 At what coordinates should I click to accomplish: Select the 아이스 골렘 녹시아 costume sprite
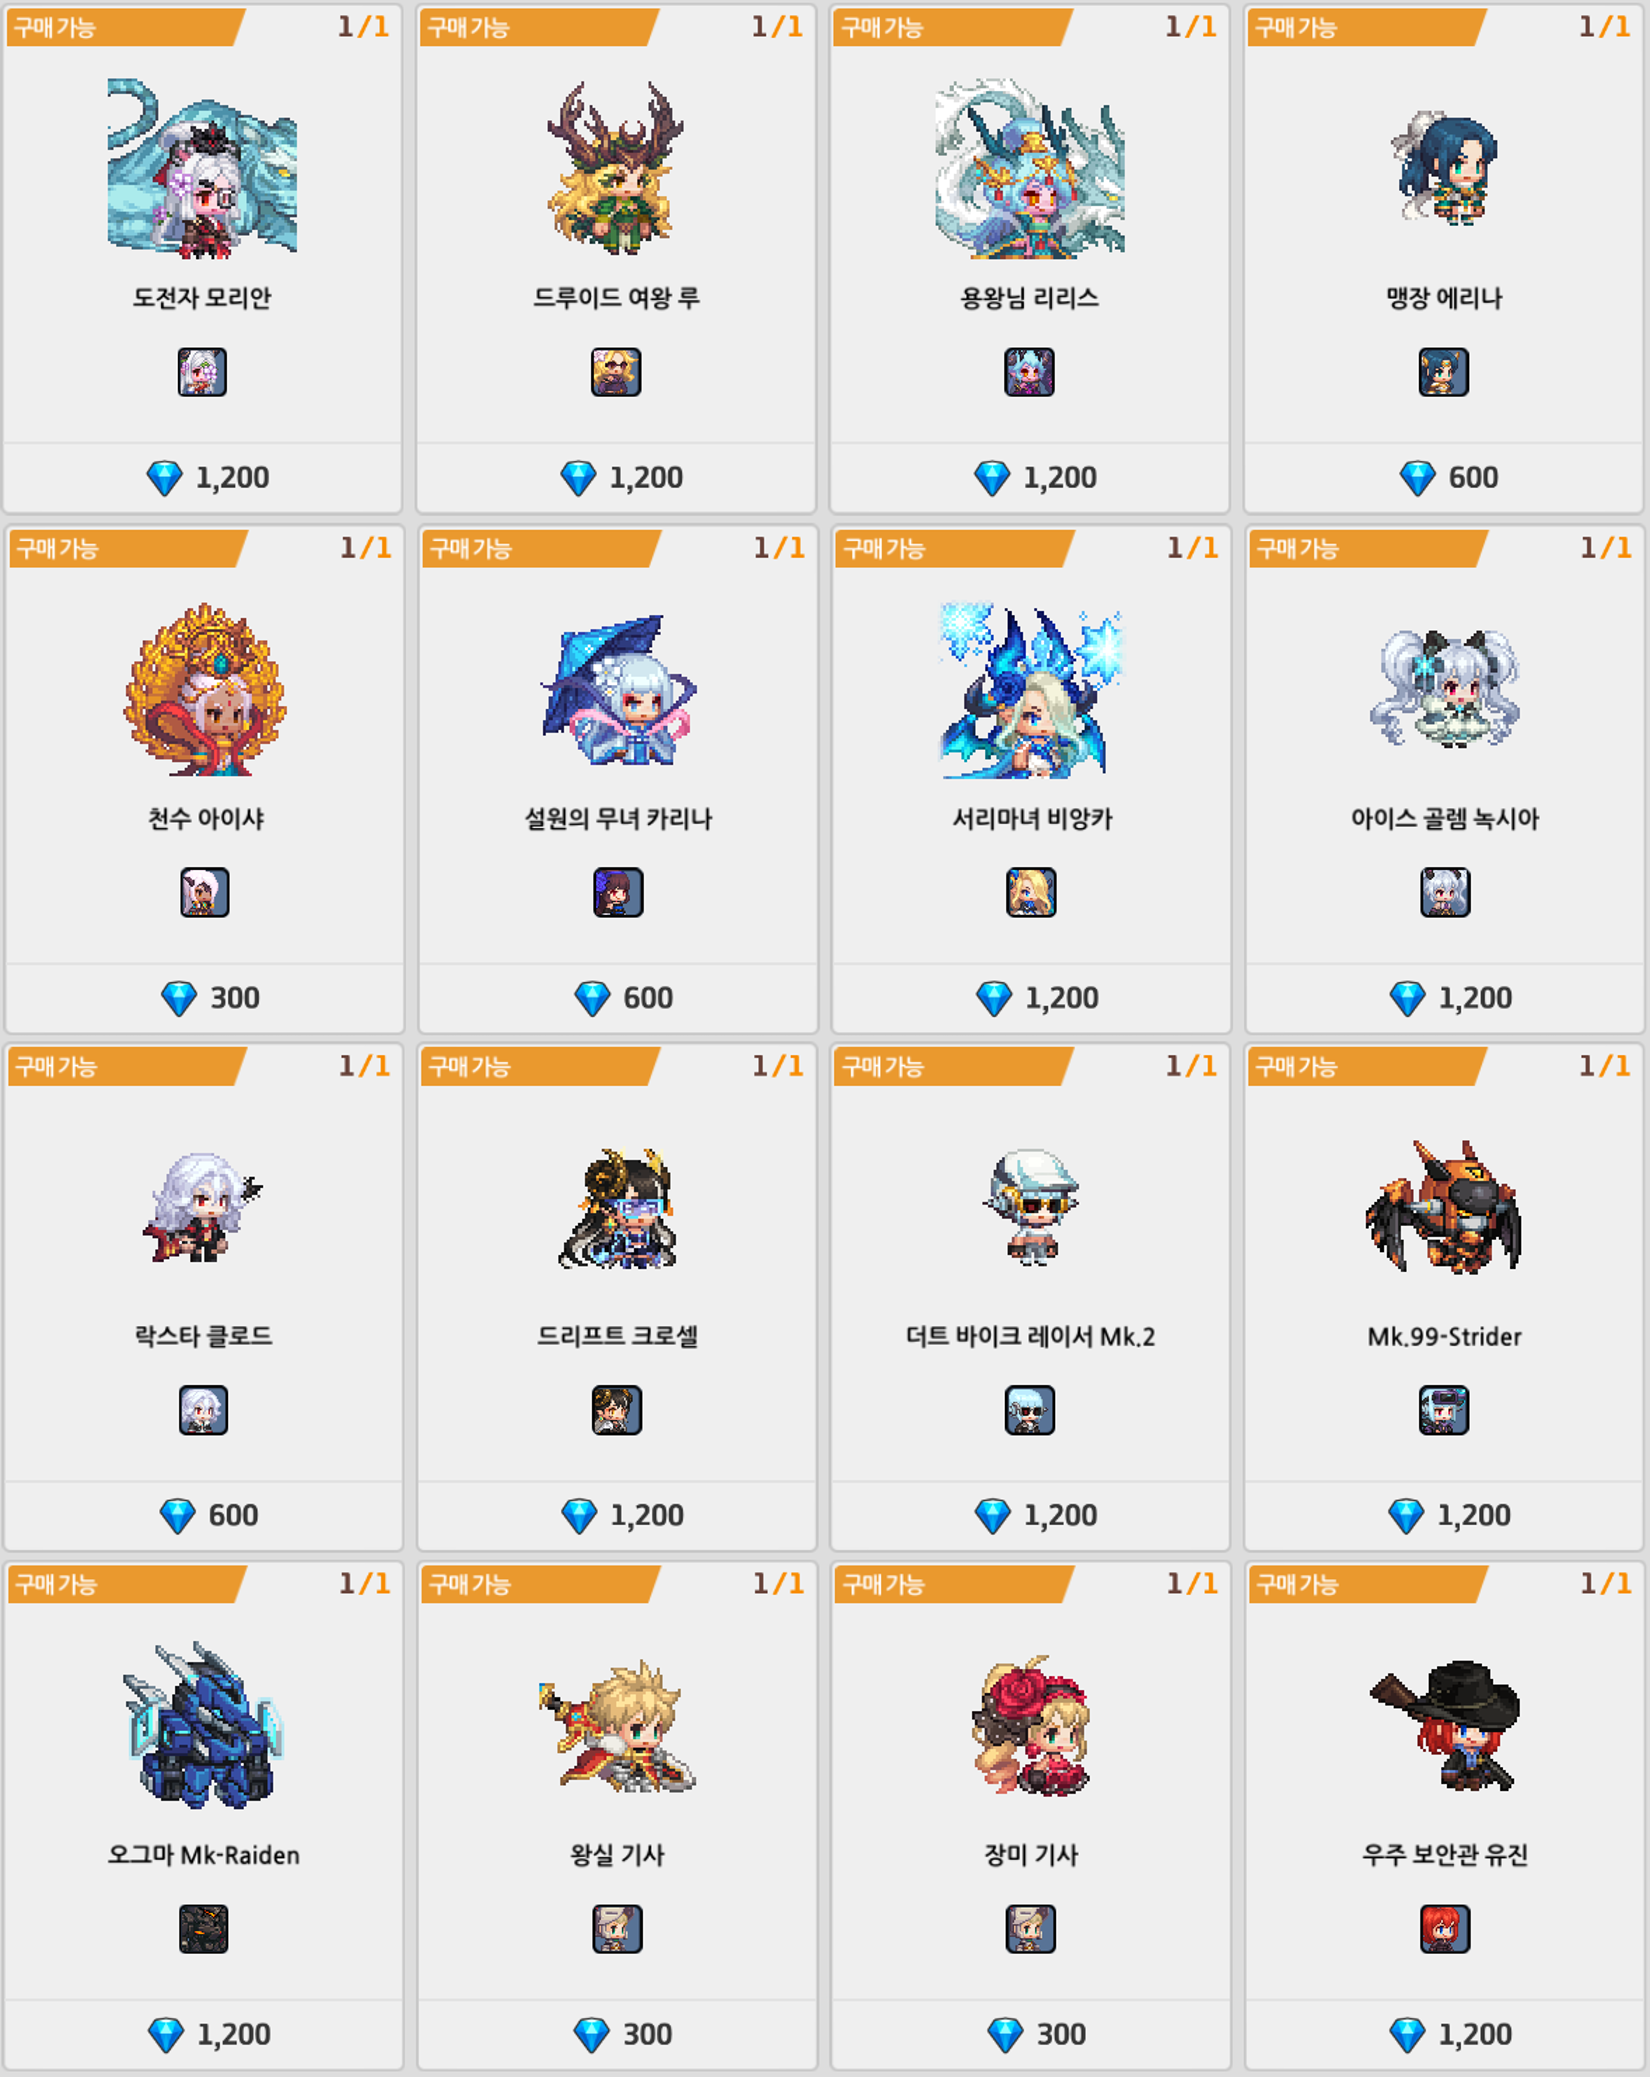[x=1445, y=688]
